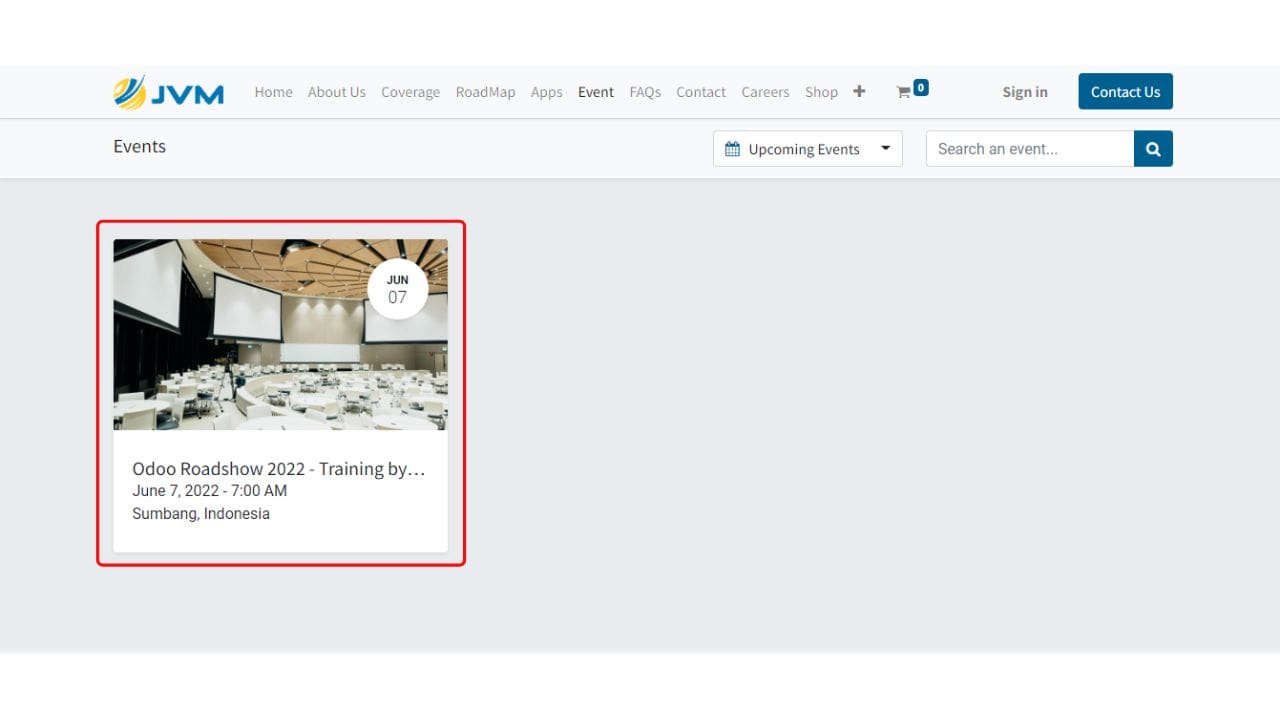Click the calendar icon in Upcoming Events

coord(732,149)
